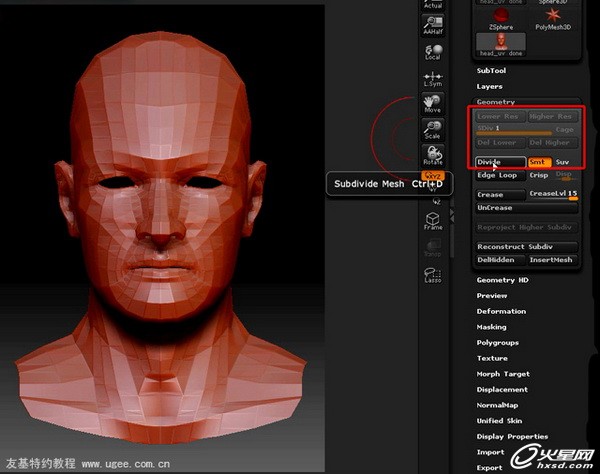Adjust the CreaseLvl slider
The image size is (600, 474).
click(x=553, y=195)
